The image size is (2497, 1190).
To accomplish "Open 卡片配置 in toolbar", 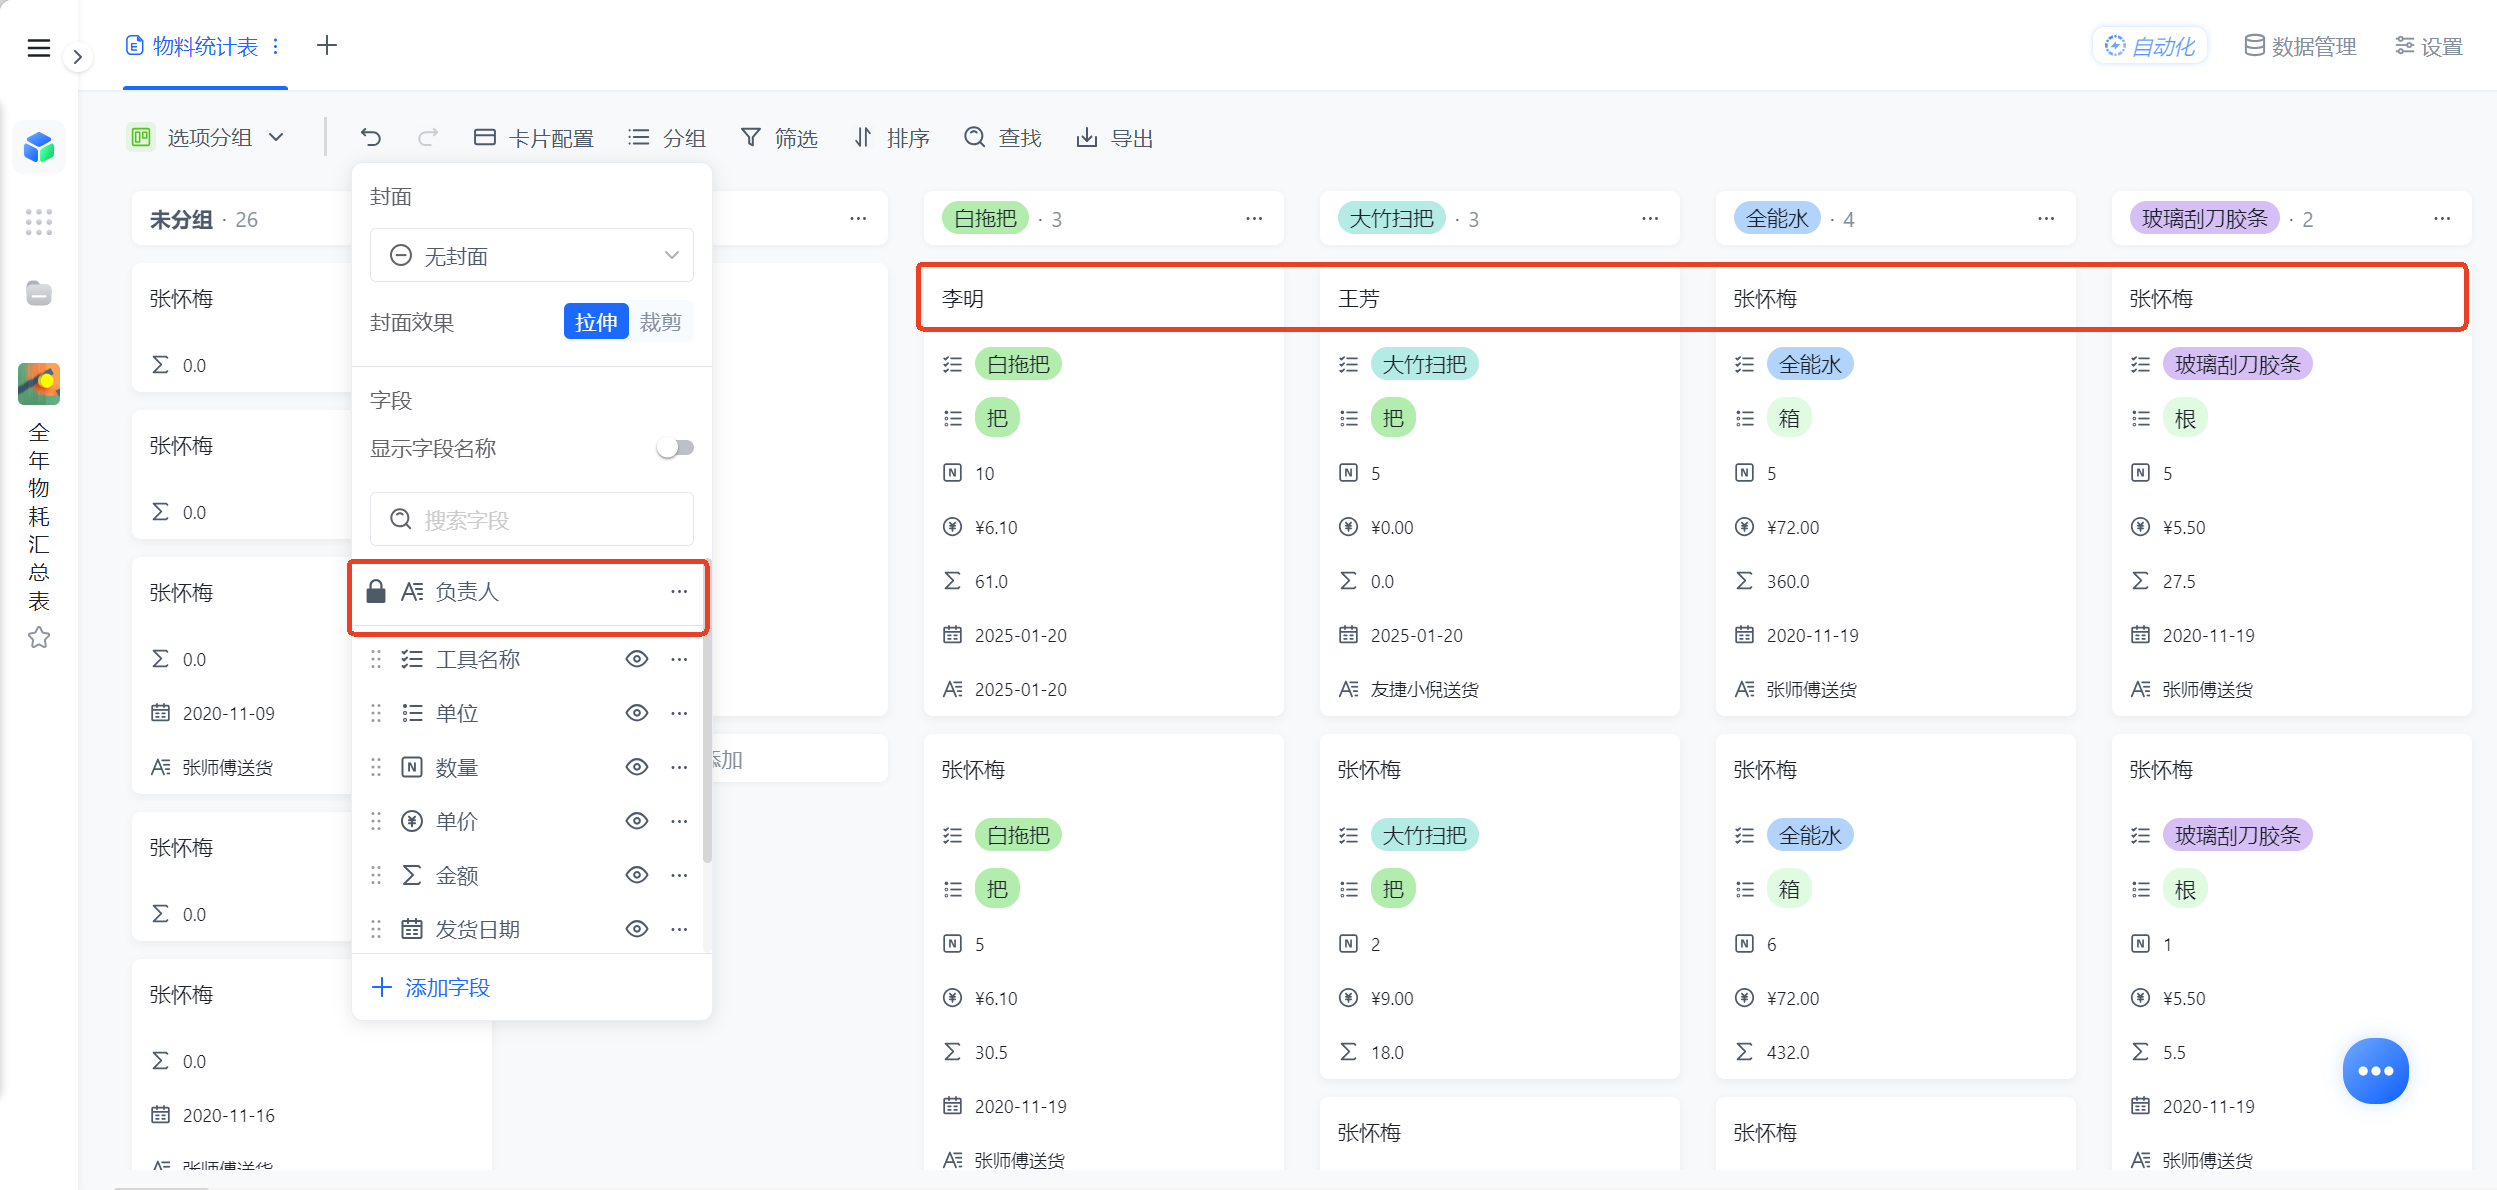I will point(534,138).
